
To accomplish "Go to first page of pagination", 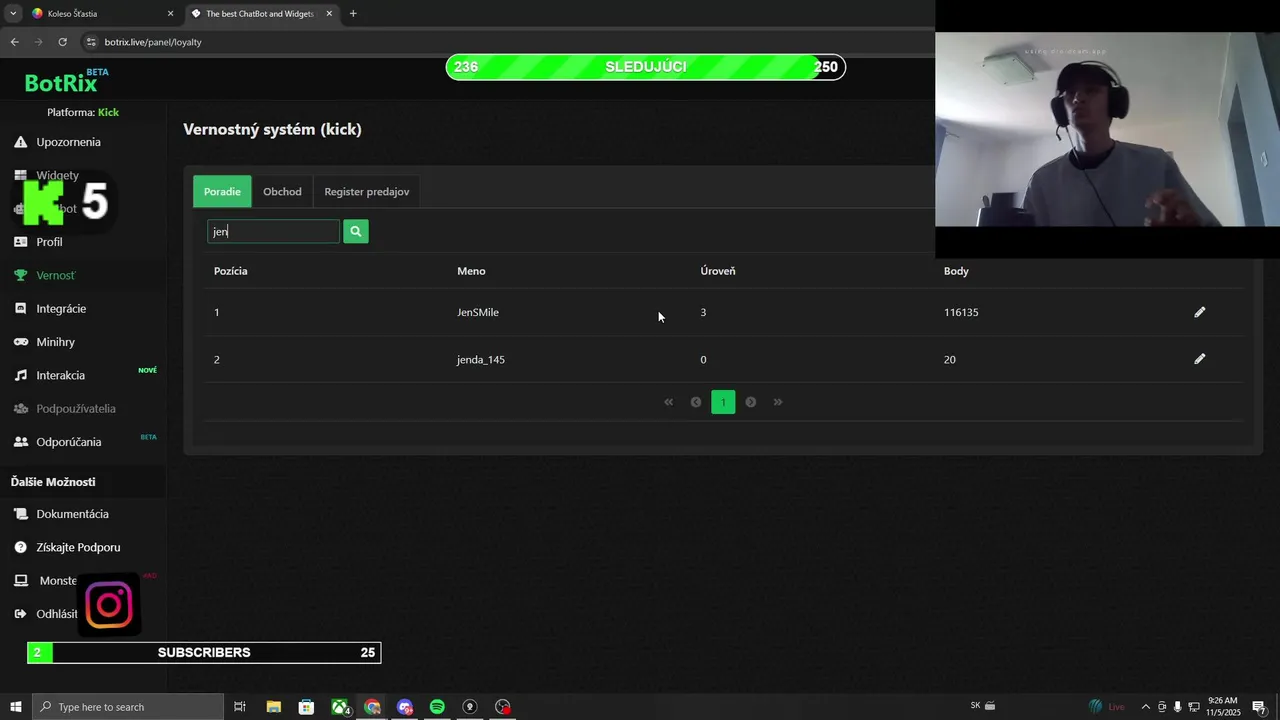I will coord(669,402).
